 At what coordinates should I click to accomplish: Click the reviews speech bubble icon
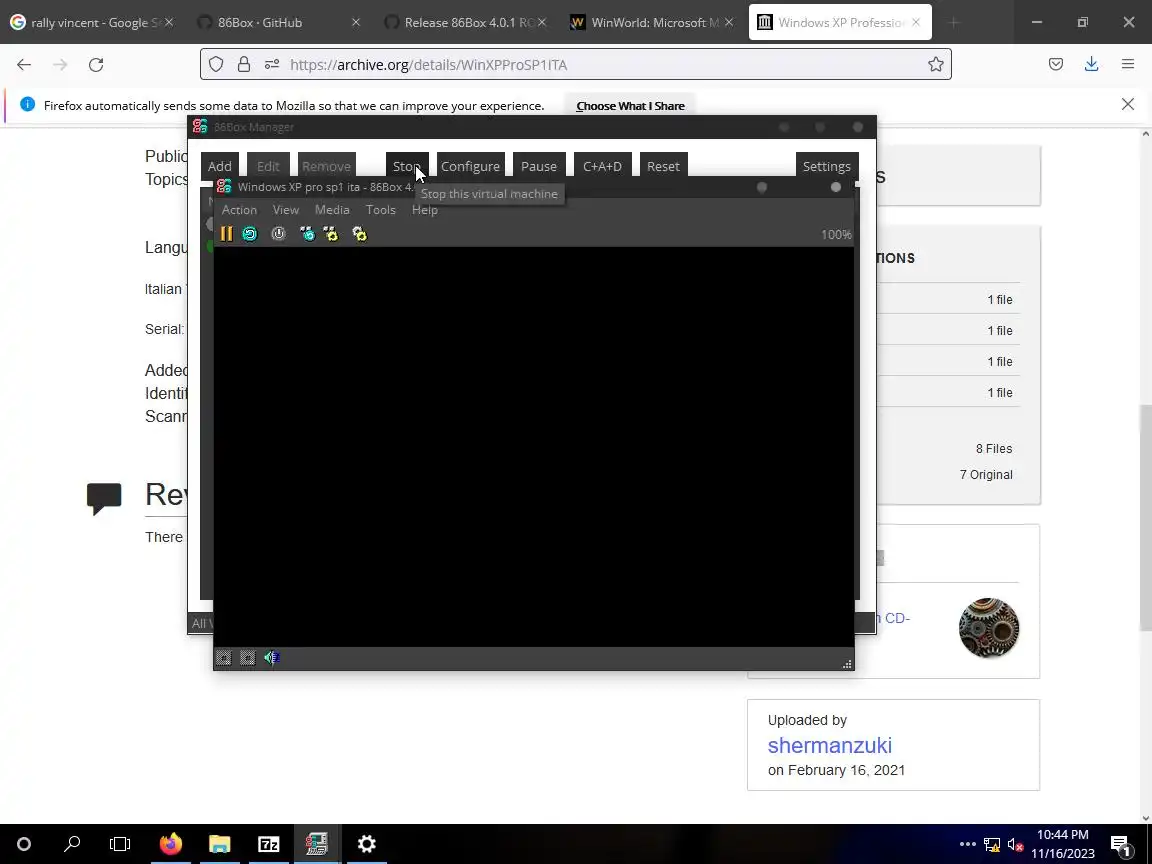104,499
